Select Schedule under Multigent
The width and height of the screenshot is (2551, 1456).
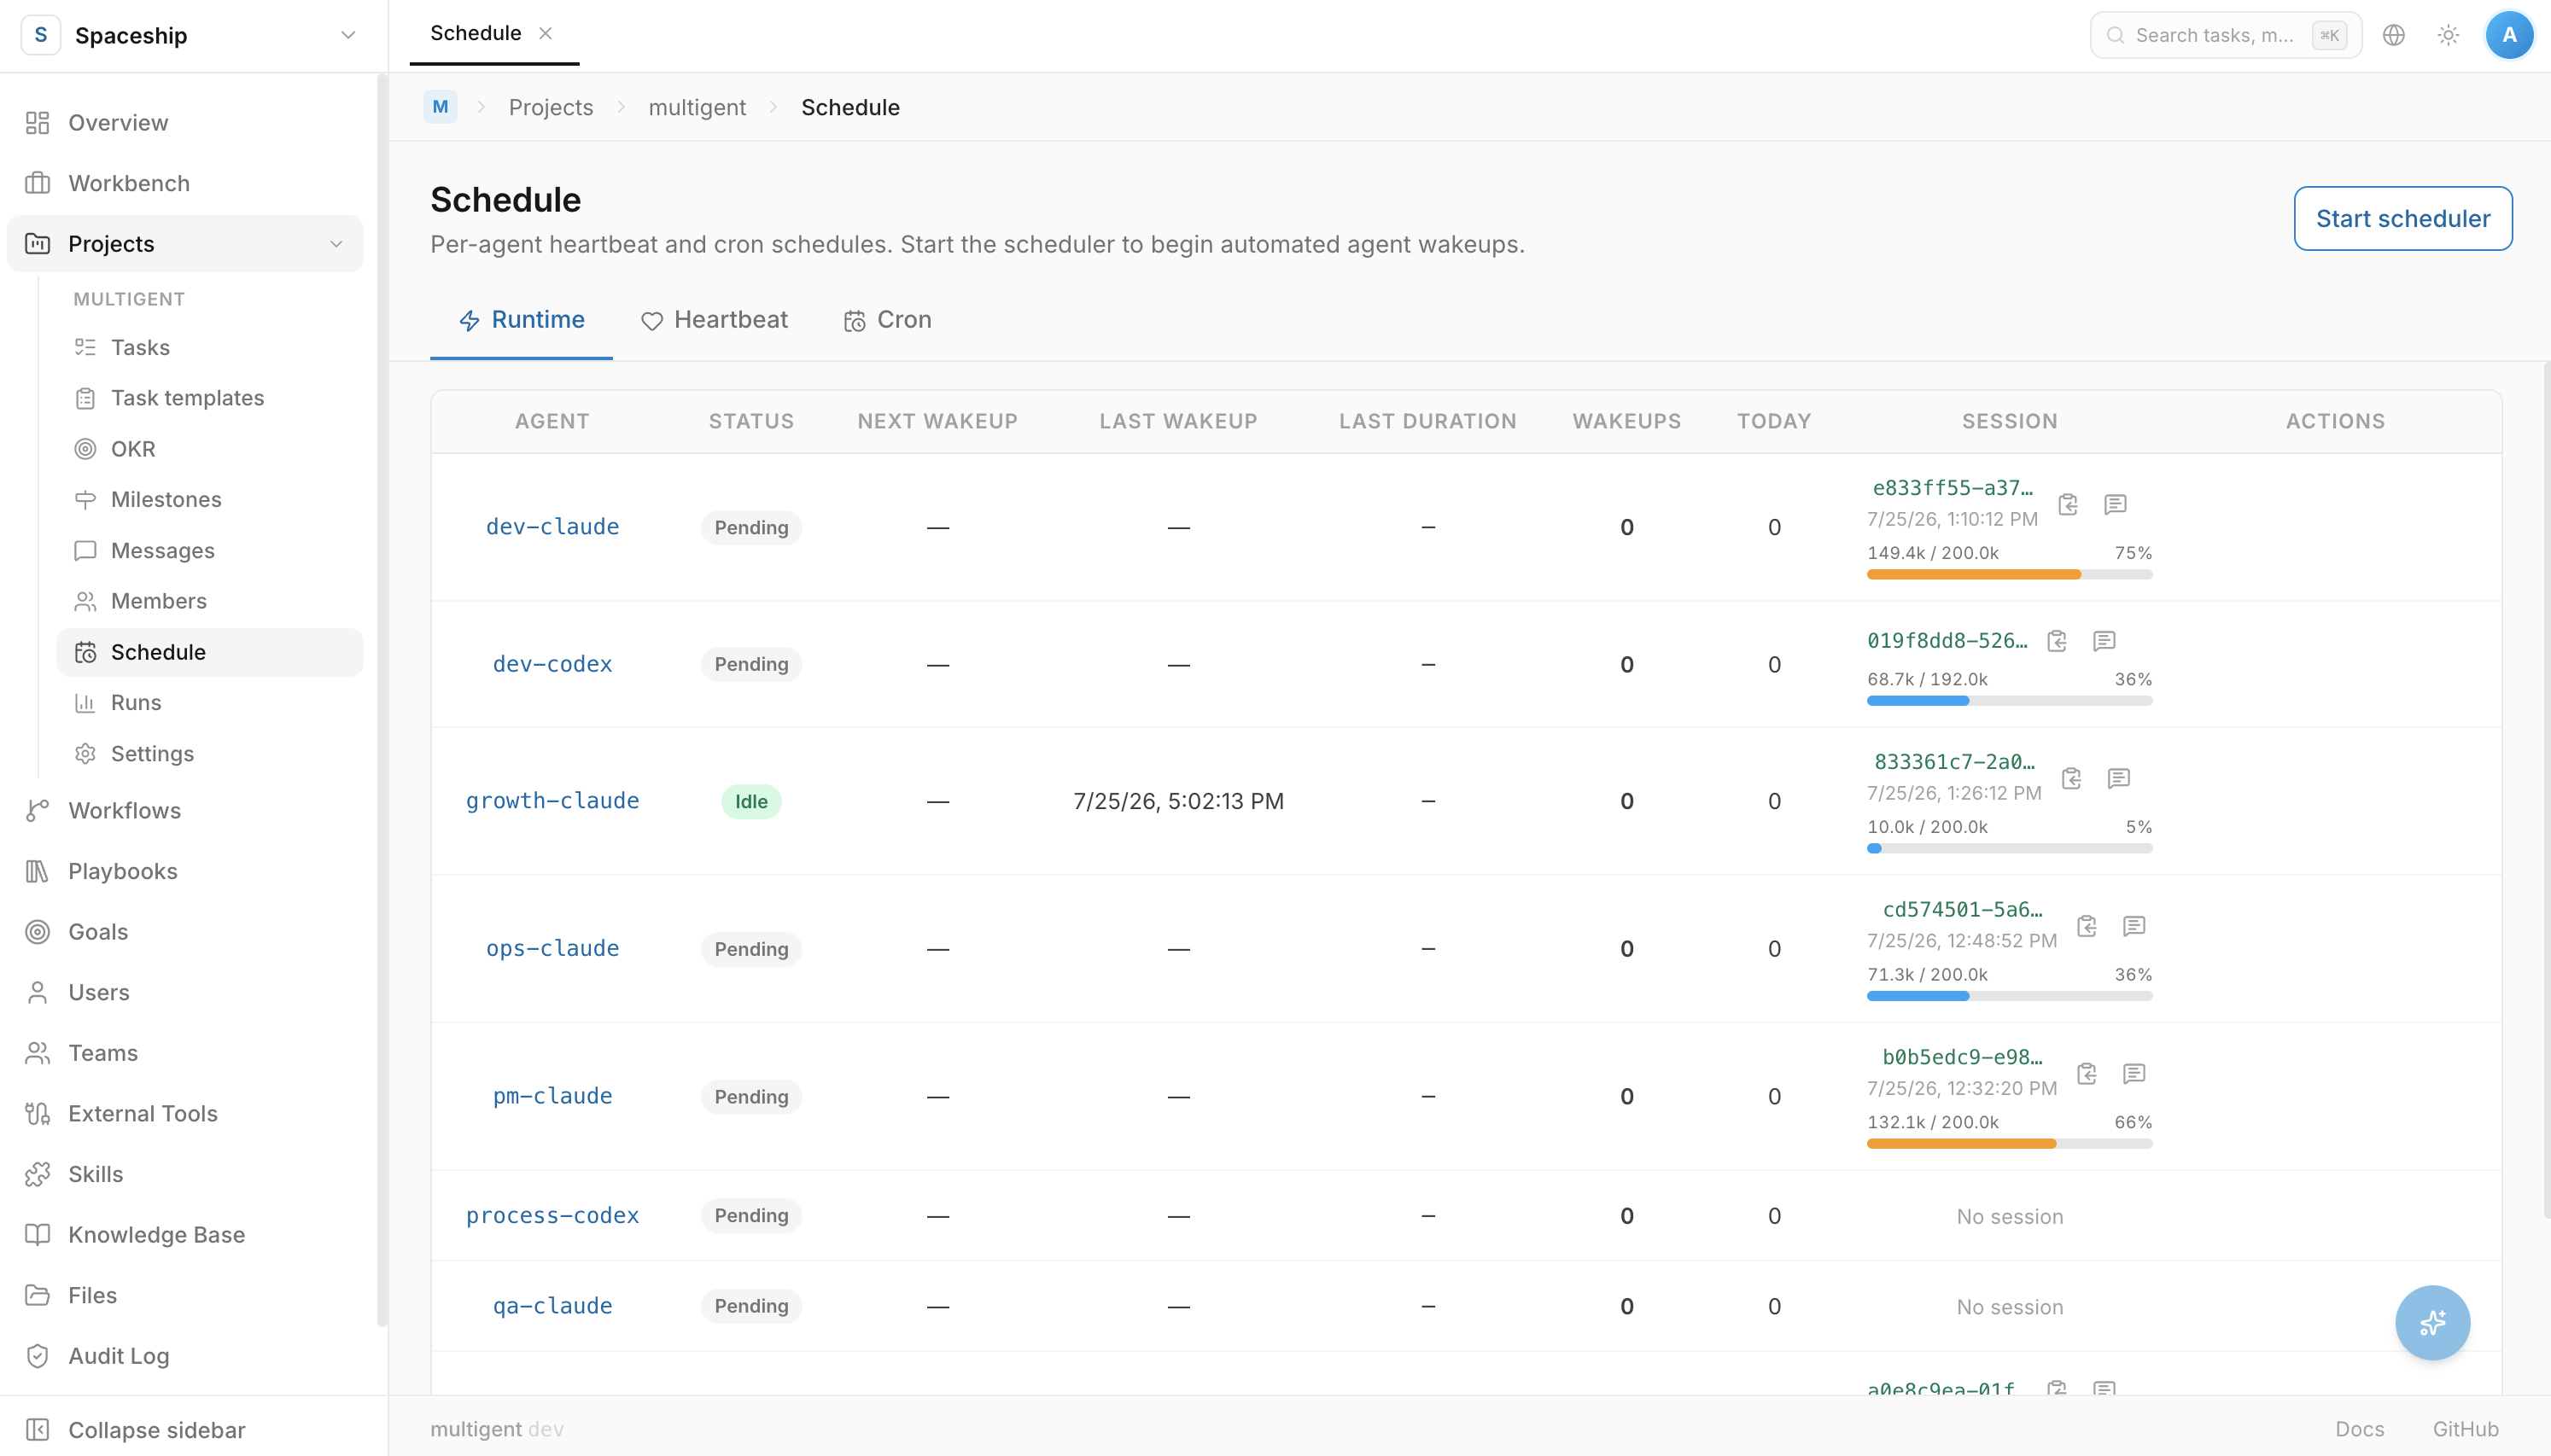210,652
